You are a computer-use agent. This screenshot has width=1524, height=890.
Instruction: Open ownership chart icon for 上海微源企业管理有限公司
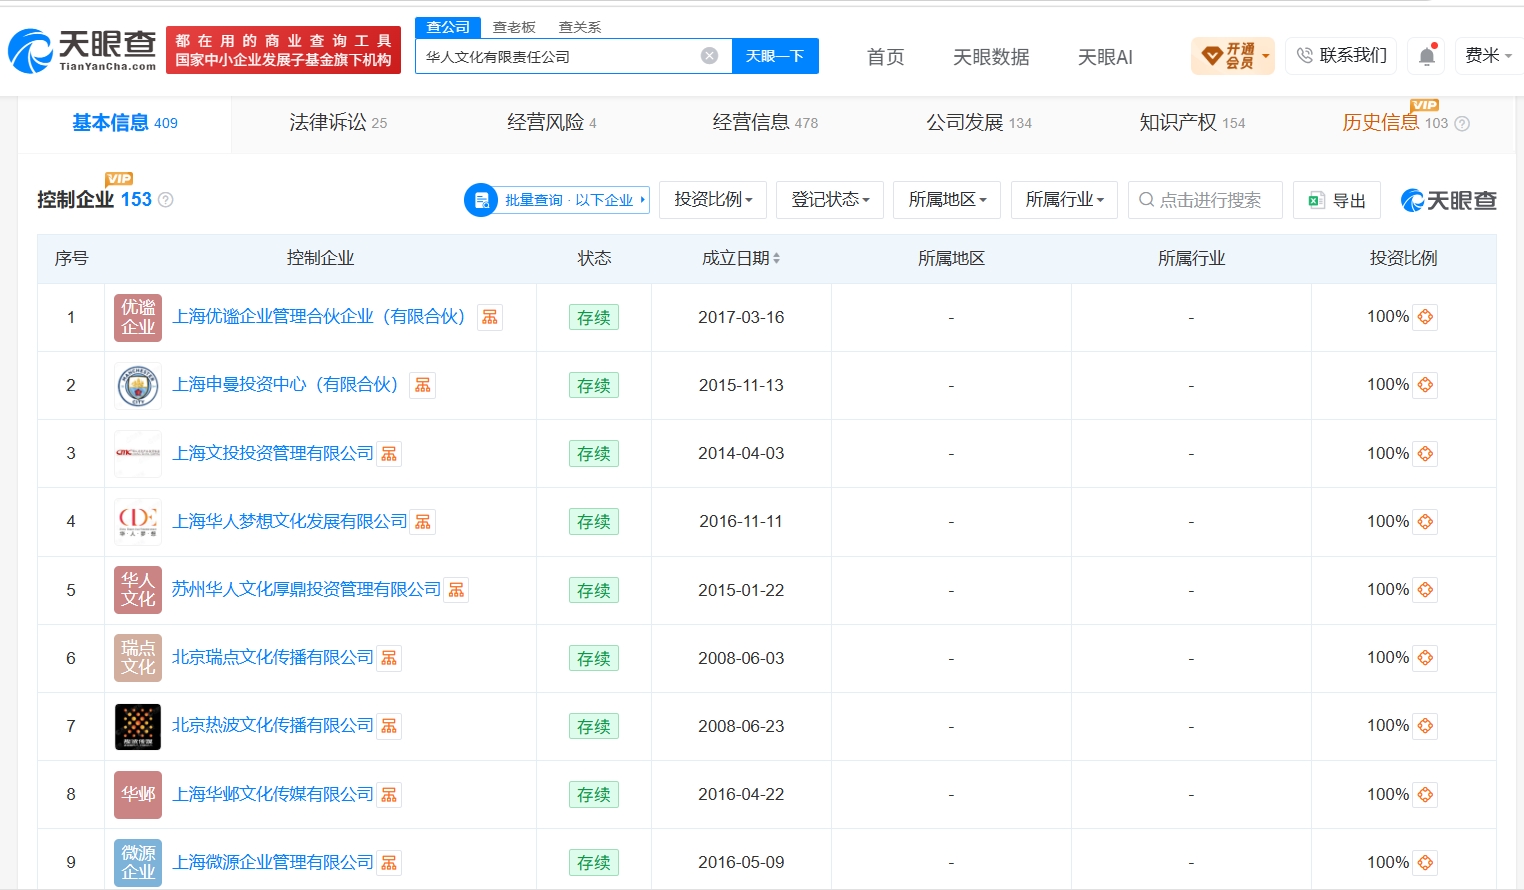click(389, 863)
